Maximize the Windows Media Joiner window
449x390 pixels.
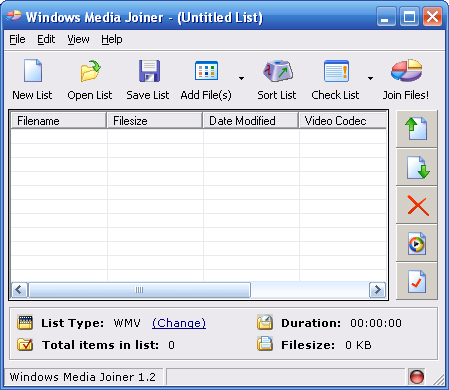409,16
